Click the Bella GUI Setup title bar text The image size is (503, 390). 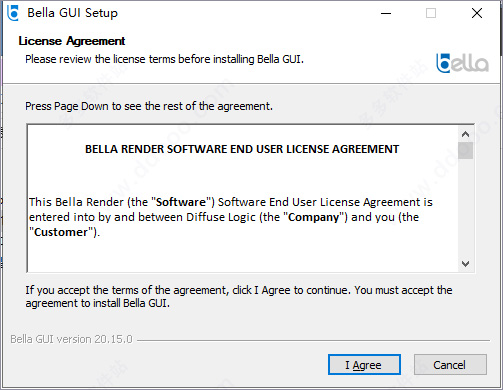tap(72, 13)
